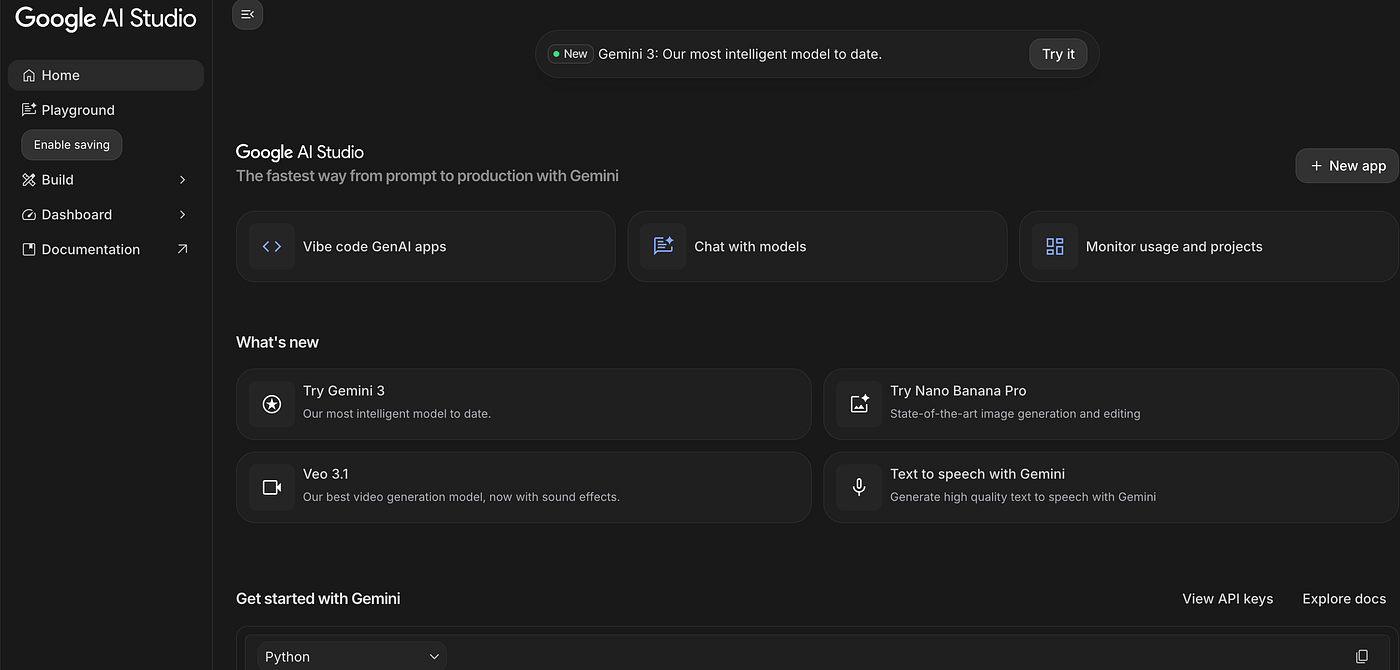Screen dimensions: 1400x670
Task: Copy the code snippet using the copy icon
Action: [1361, 657]
